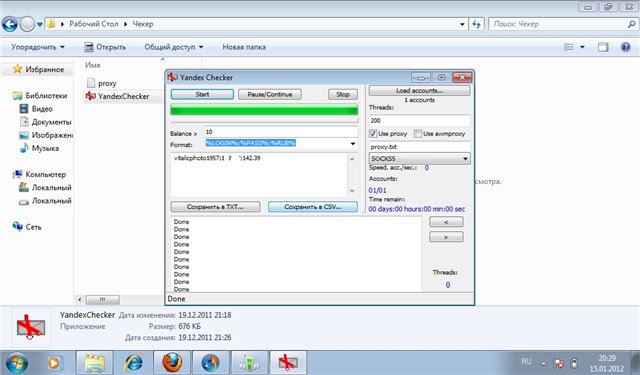Click the proxy.txt file field
Screen dimensions: 640x375
(x=419, y=146)
